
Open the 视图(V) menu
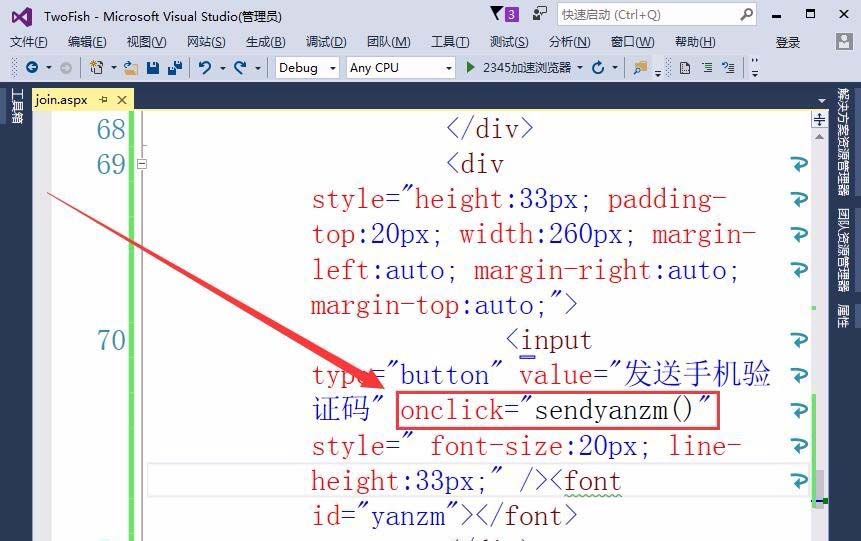tap(146, 42)
